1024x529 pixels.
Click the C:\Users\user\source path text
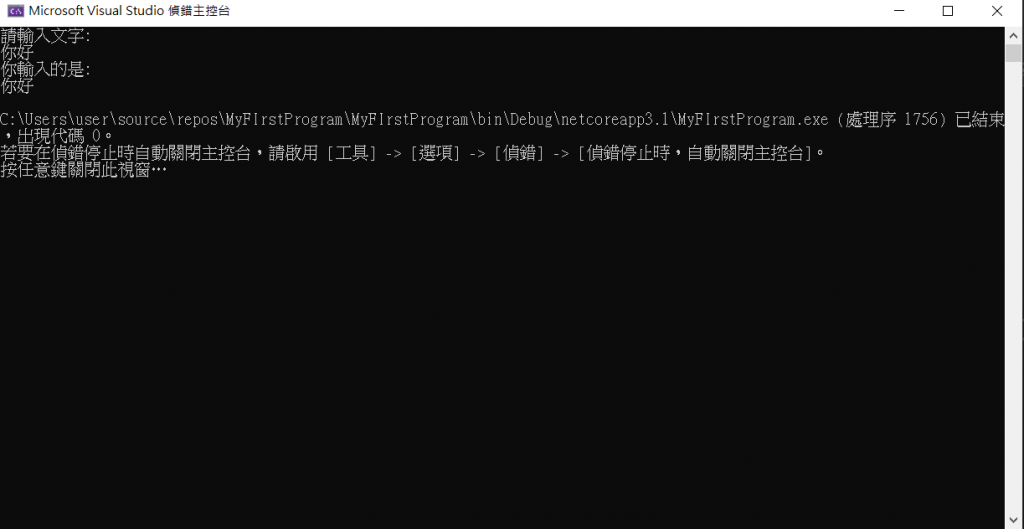pos(84,120)
